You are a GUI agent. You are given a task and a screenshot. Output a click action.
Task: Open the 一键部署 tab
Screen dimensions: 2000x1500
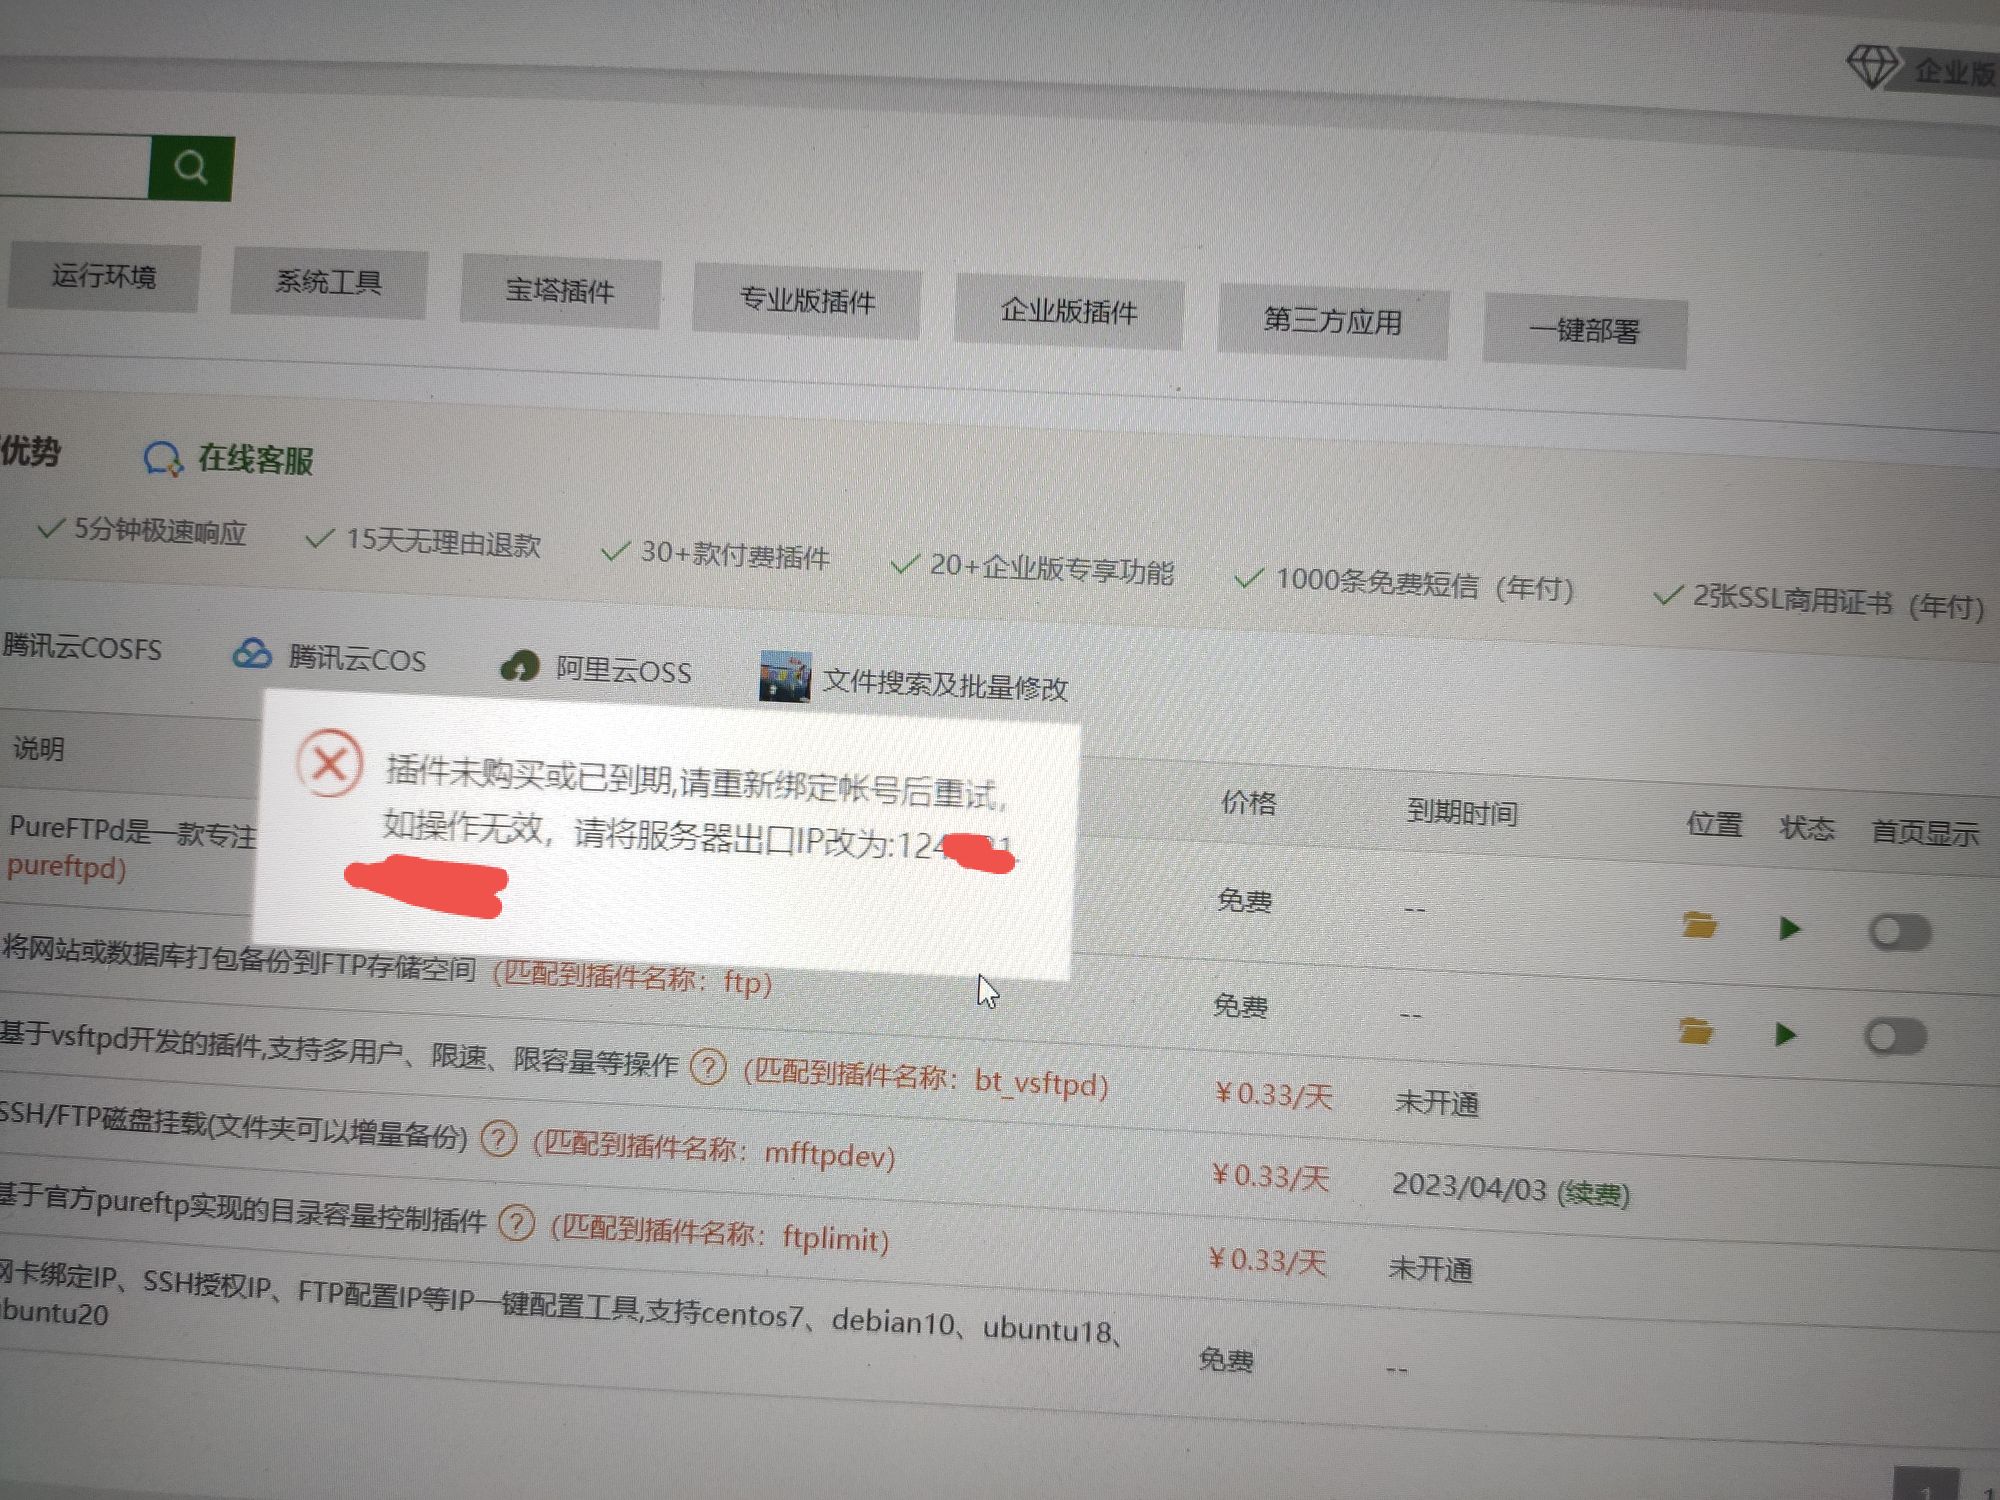pos(1585,331)
